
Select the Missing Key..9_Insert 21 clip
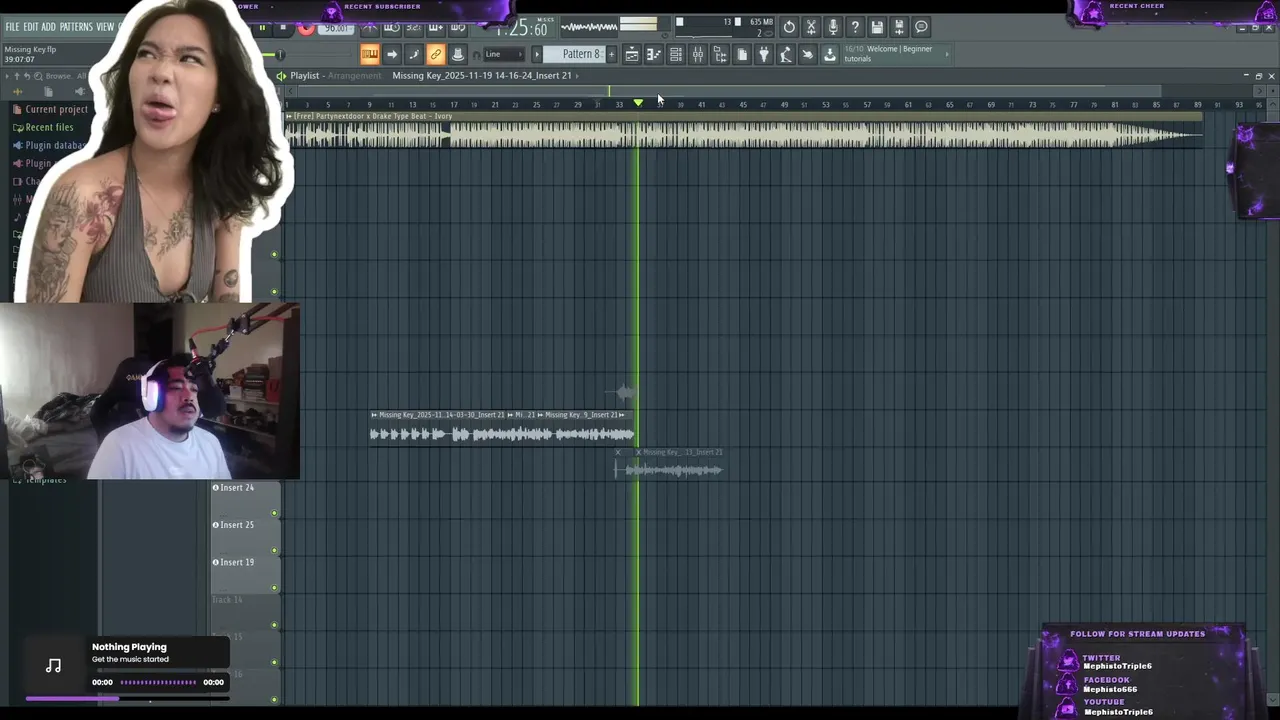[x=586, y=428]
